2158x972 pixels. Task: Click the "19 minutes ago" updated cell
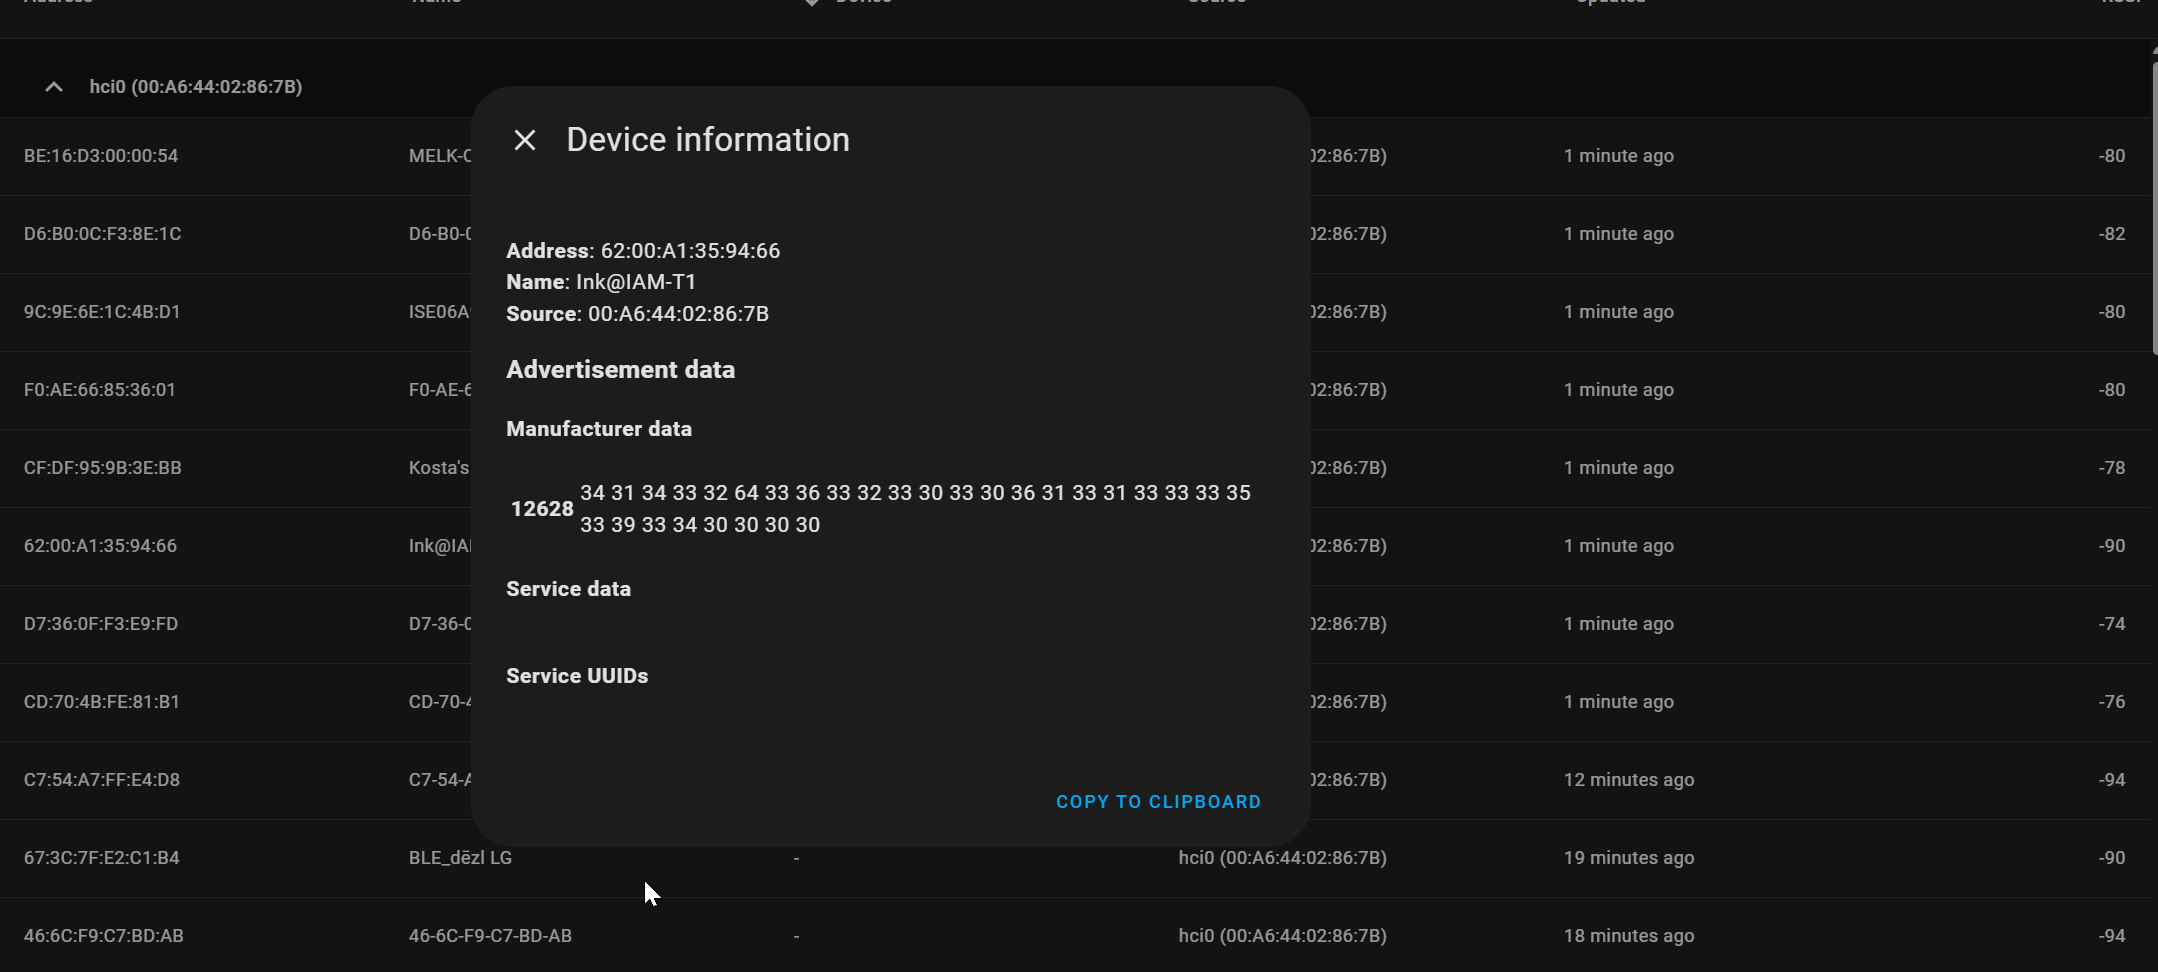pyautogui.click(x=1629, y=858)
